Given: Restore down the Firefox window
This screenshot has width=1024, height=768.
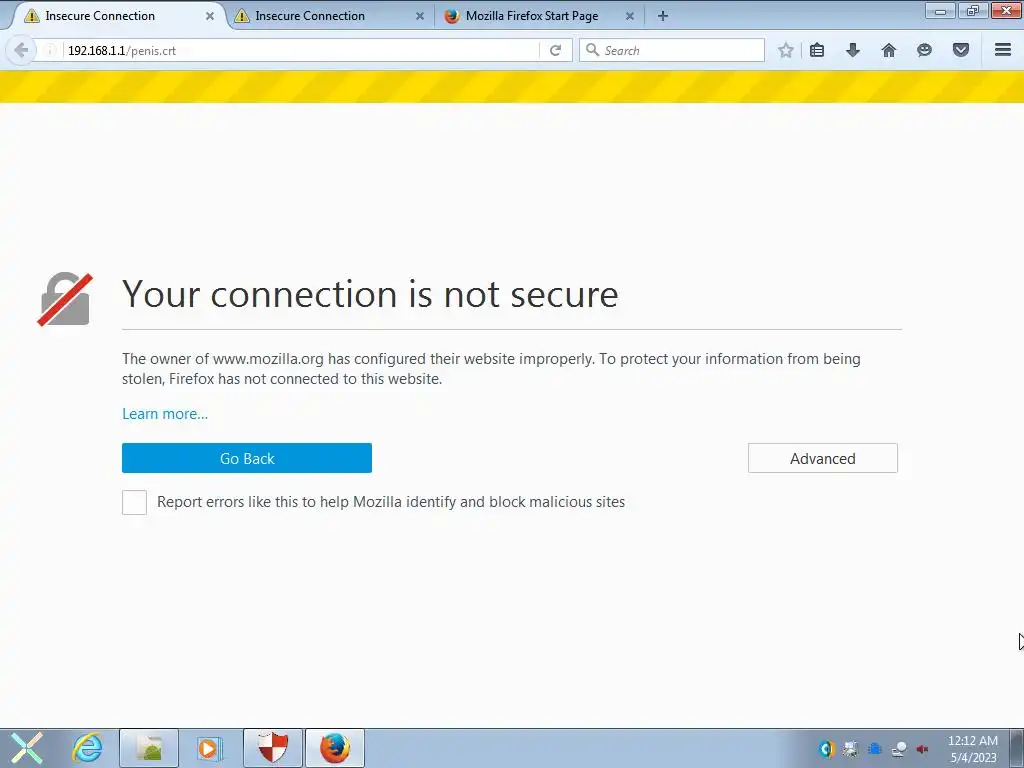Looking at the screenshot, I should (x=973, y=10).
